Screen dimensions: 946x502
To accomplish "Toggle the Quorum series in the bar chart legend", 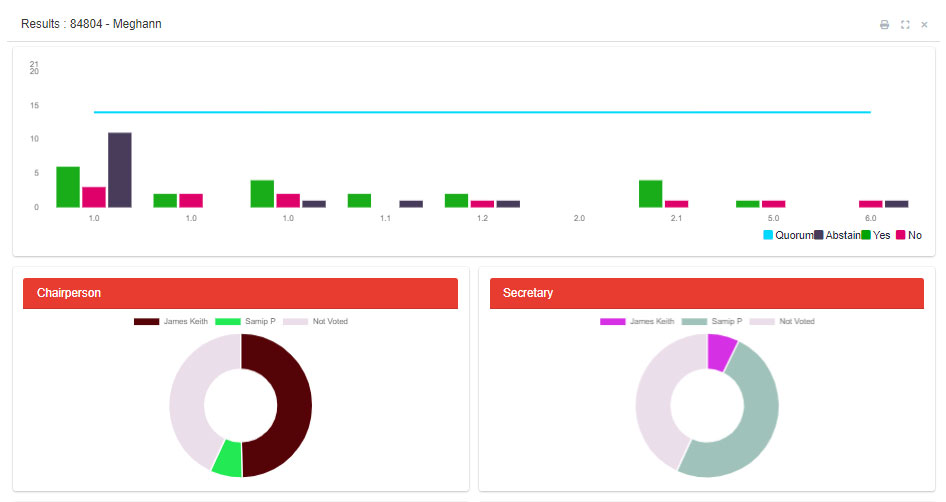I will pos(787,235).
